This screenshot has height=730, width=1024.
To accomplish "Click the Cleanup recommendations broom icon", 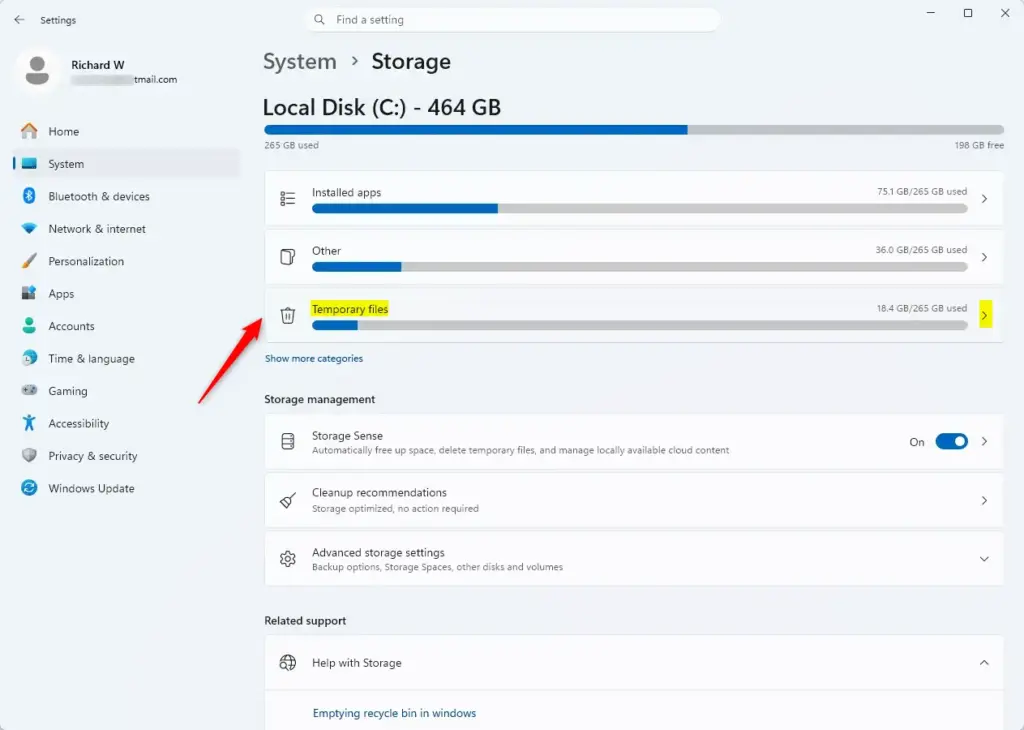I will click(287, 500).
